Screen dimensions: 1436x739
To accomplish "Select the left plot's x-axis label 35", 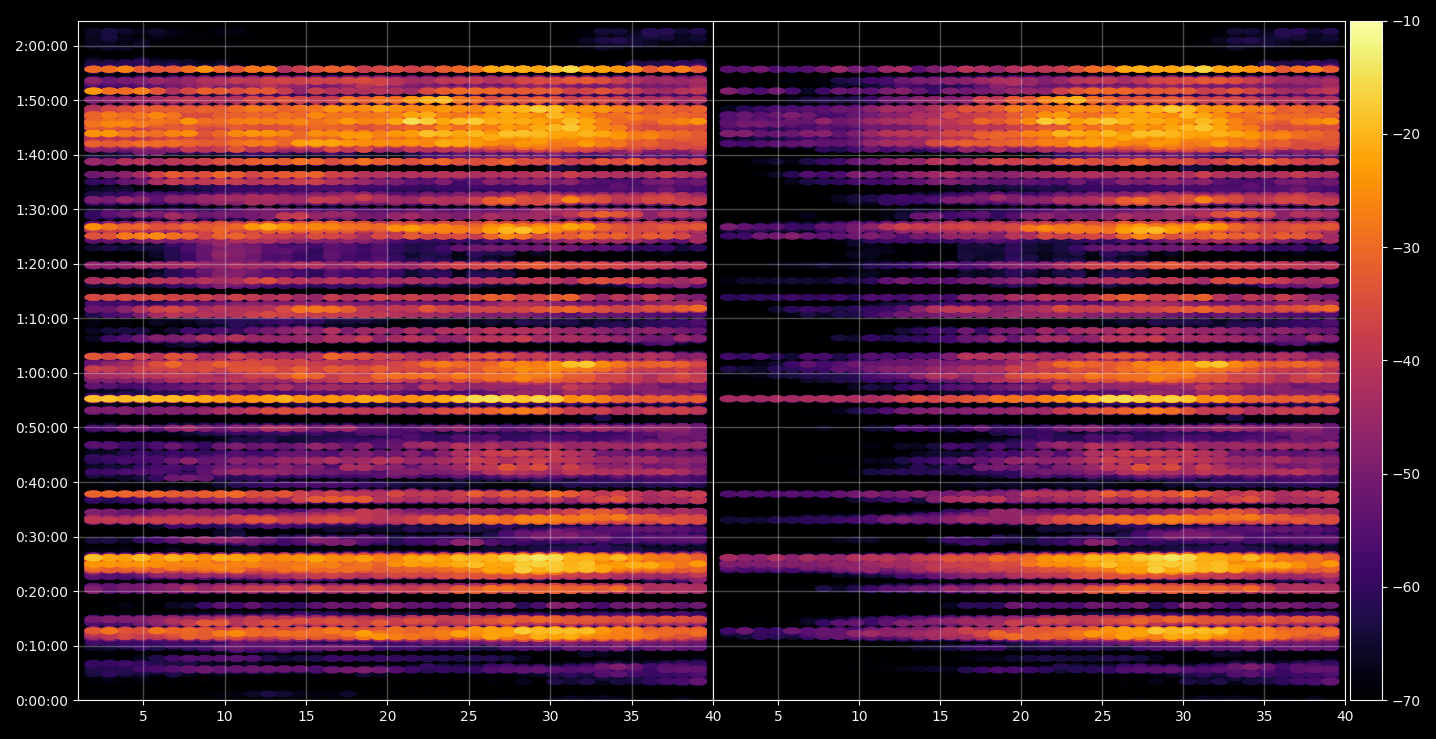I will (631, 716).
